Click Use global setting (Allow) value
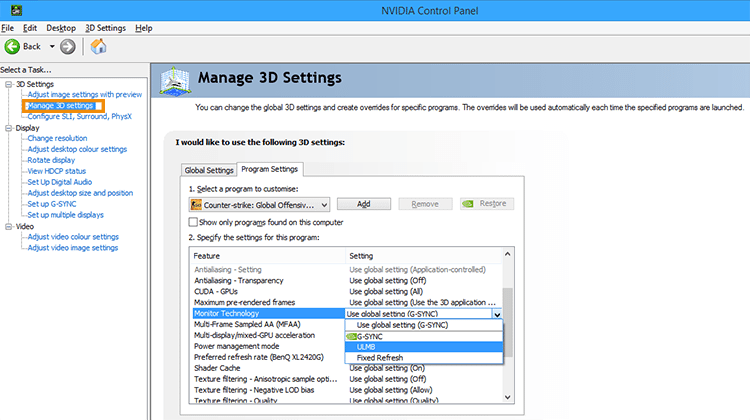Viewport: 750px width, 420px height. coord(391,390)
